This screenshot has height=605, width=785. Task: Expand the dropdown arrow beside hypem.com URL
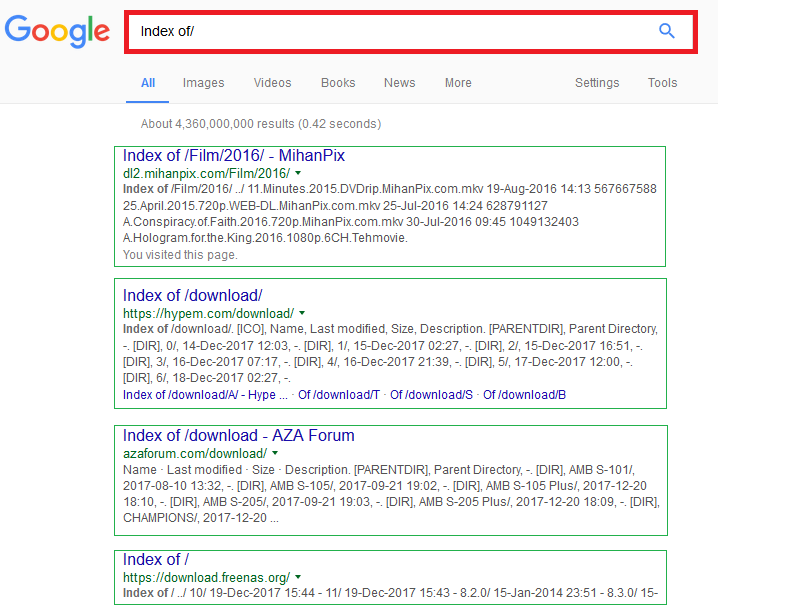pos(302,314)
